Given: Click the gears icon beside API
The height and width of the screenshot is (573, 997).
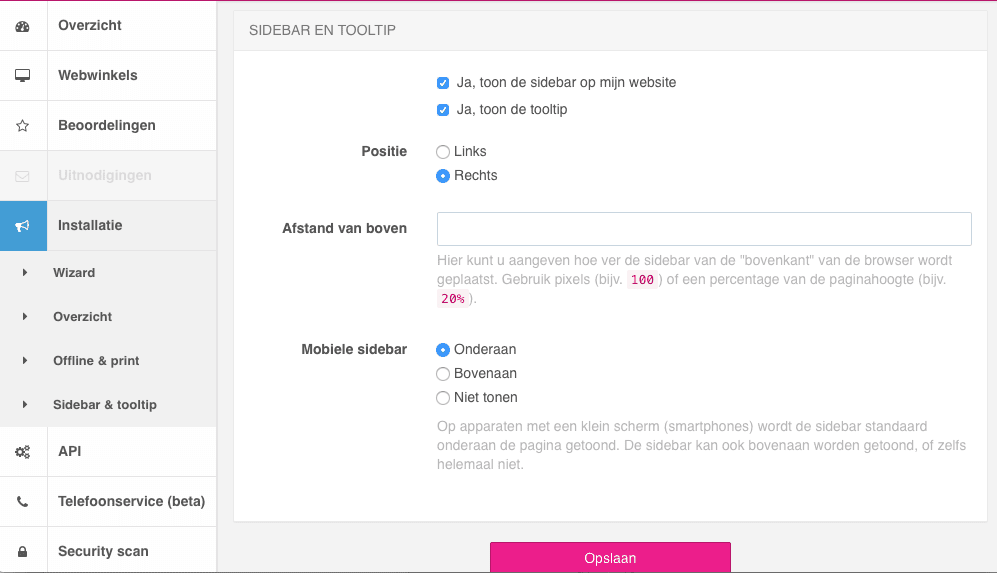Looking at the screenshot, I should (x=22, y=452).
